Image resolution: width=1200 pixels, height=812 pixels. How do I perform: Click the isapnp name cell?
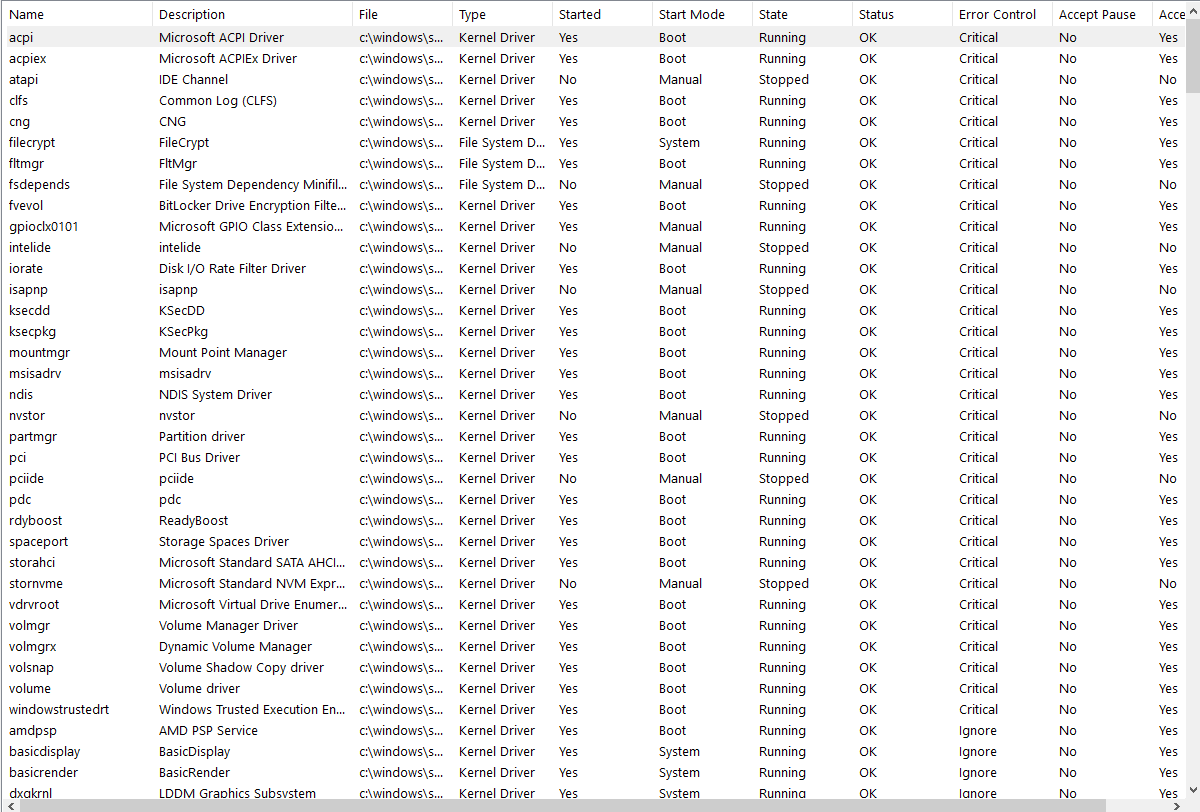tap(29, 289)
